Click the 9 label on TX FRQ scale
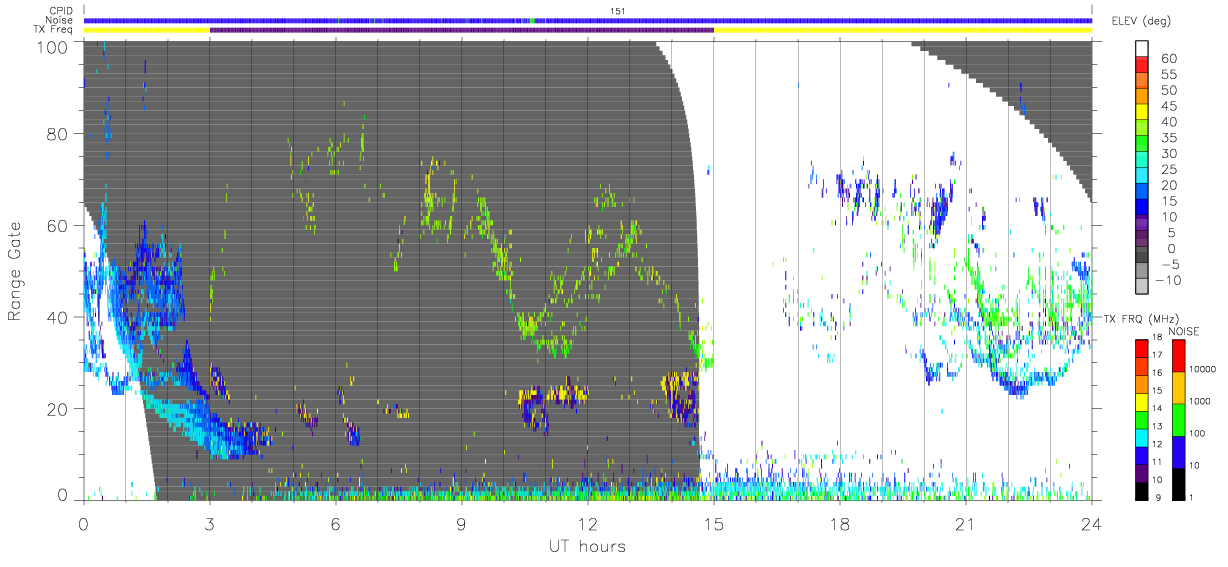Viewport: 1228px width, 567px height. point(1158,496)
